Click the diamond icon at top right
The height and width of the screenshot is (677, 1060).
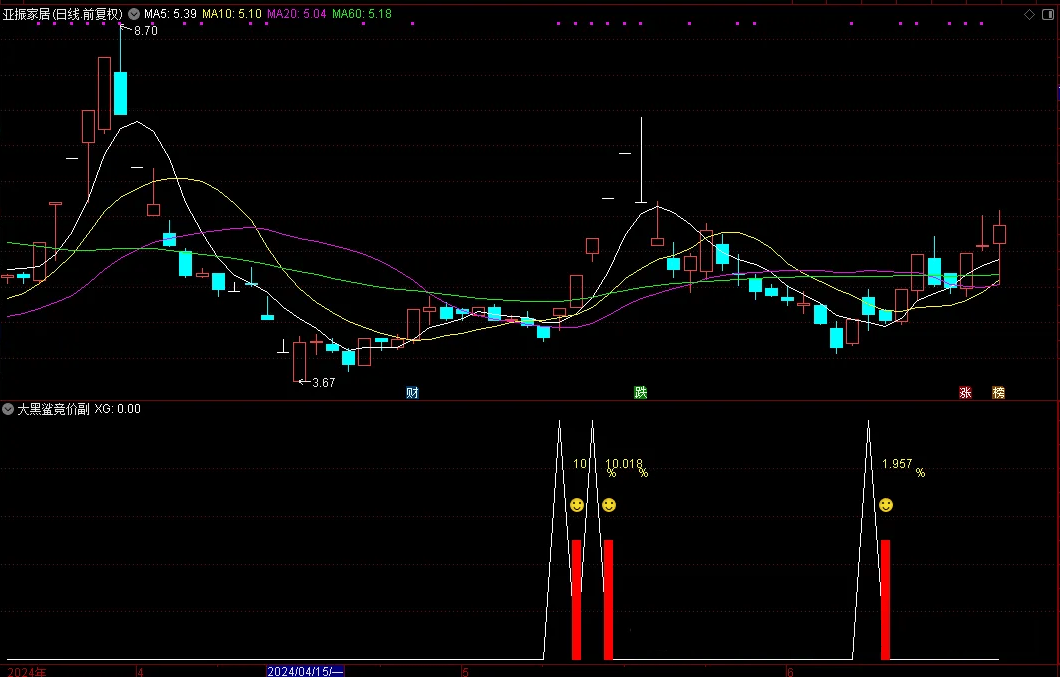(1029, 14)
